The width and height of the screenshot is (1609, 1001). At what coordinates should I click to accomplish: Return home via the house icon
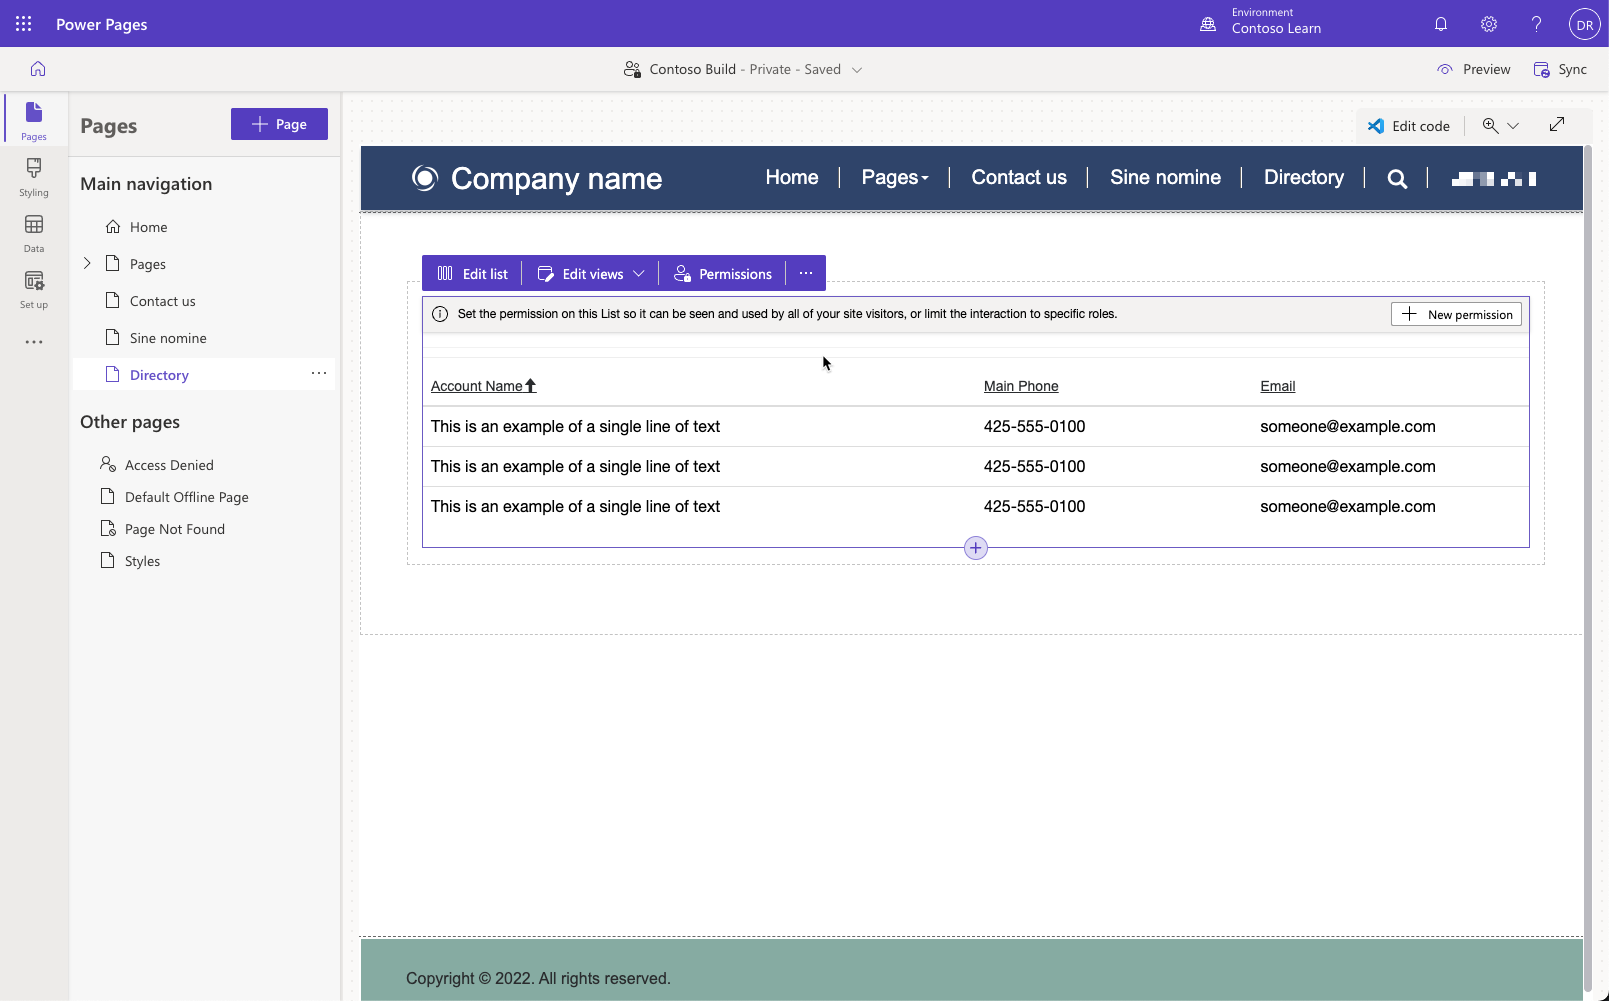pos(37,68)
